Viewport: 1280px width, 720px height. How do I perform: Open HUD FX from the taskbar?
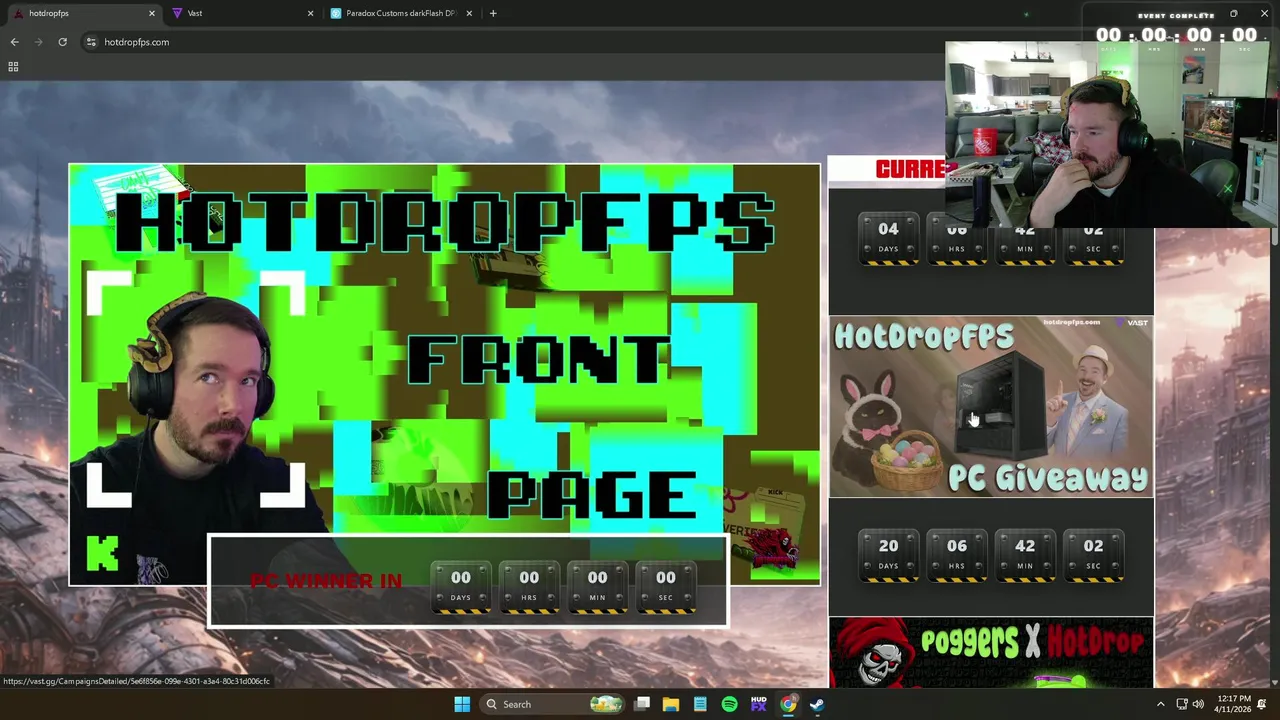point(758,704)
